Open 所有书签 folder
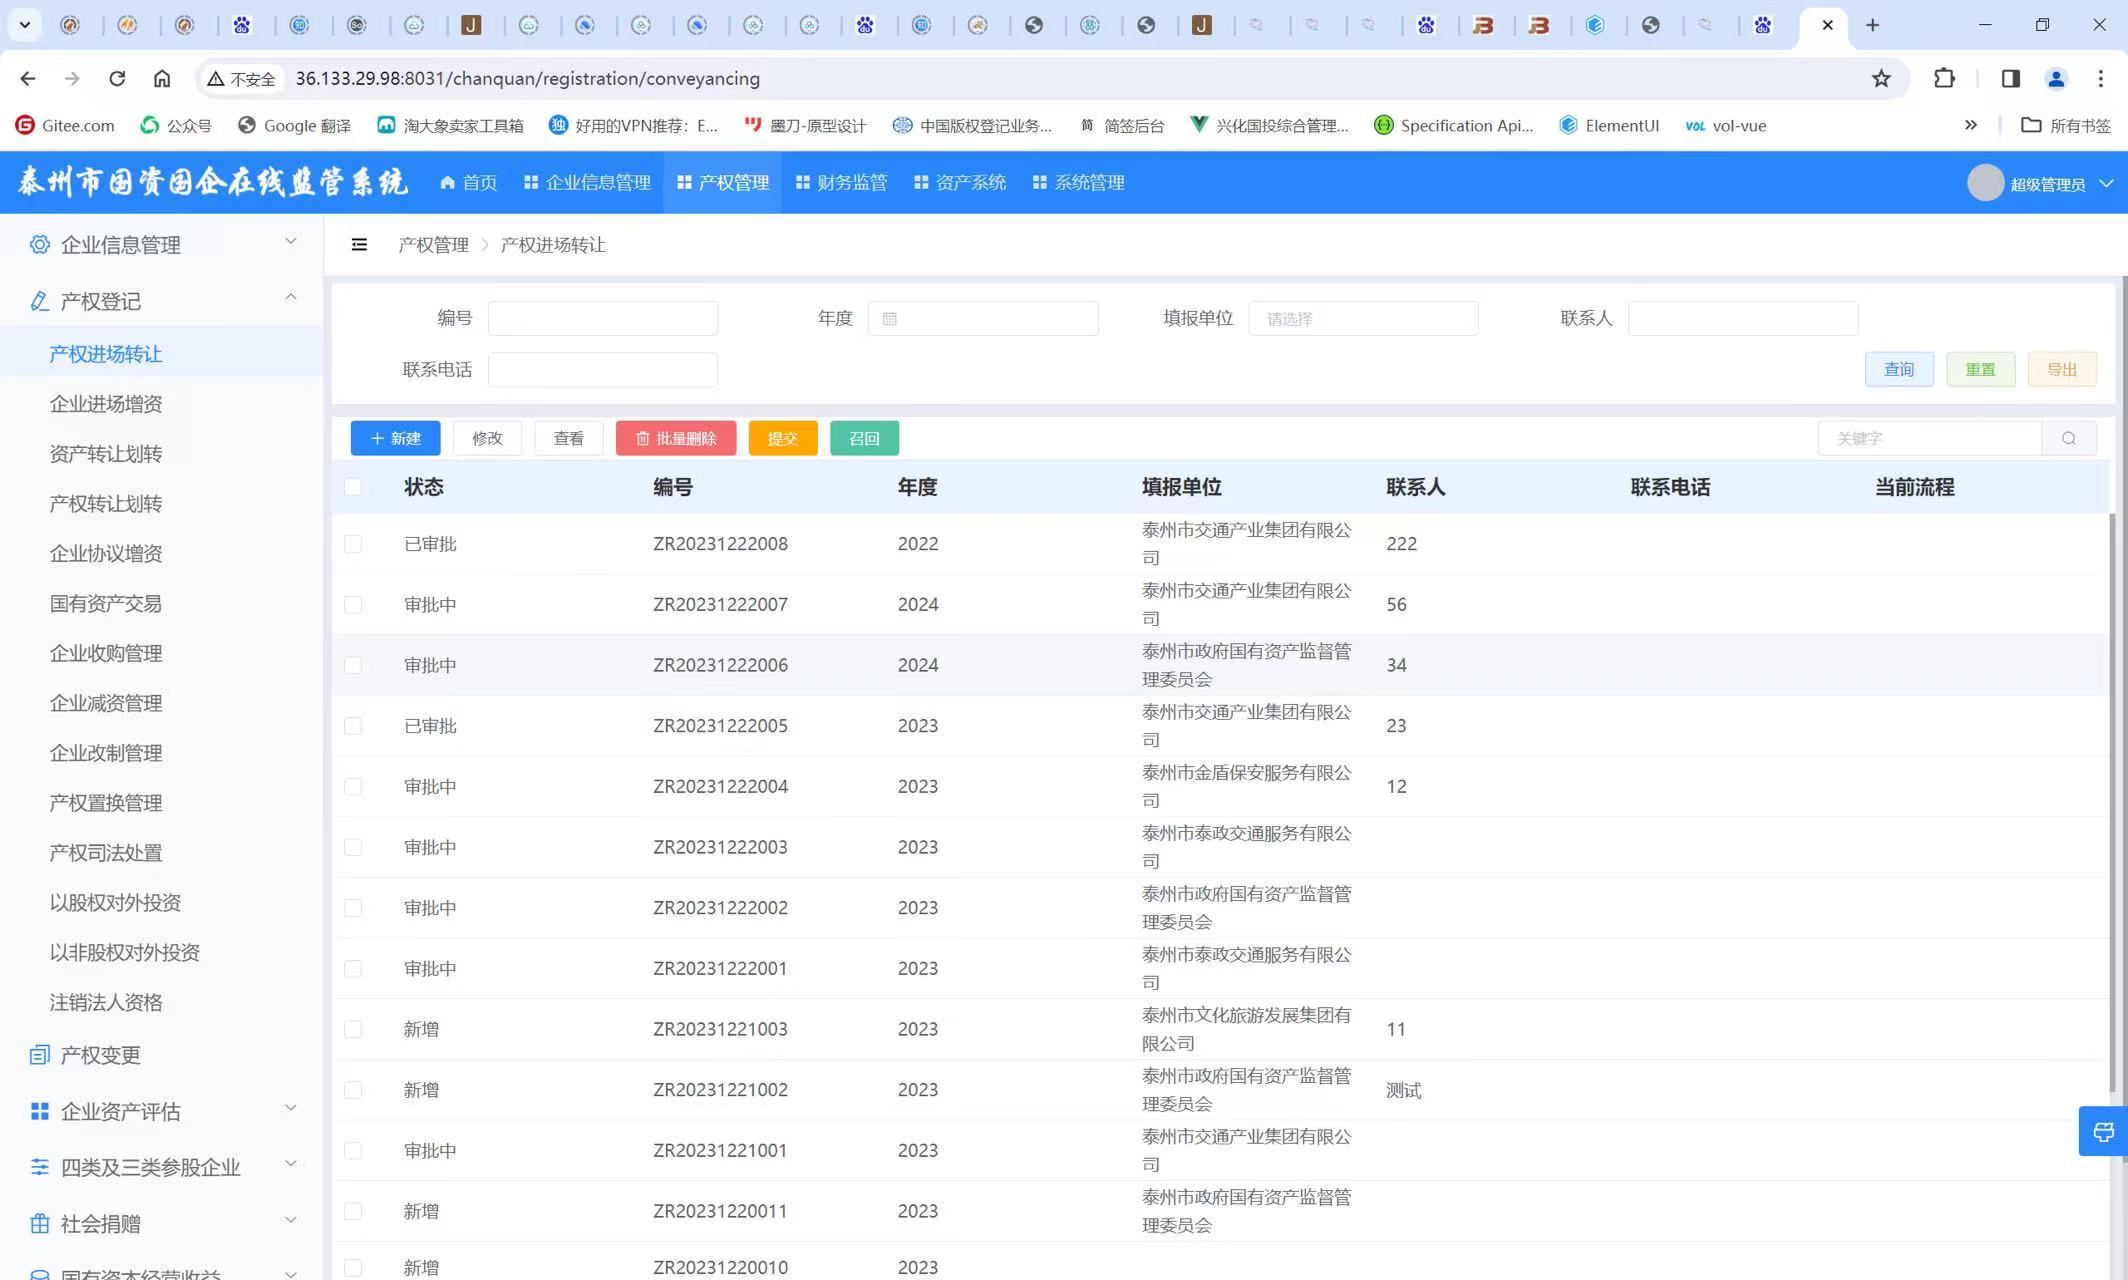Screen dimensions: 2128x1280 2065,125
